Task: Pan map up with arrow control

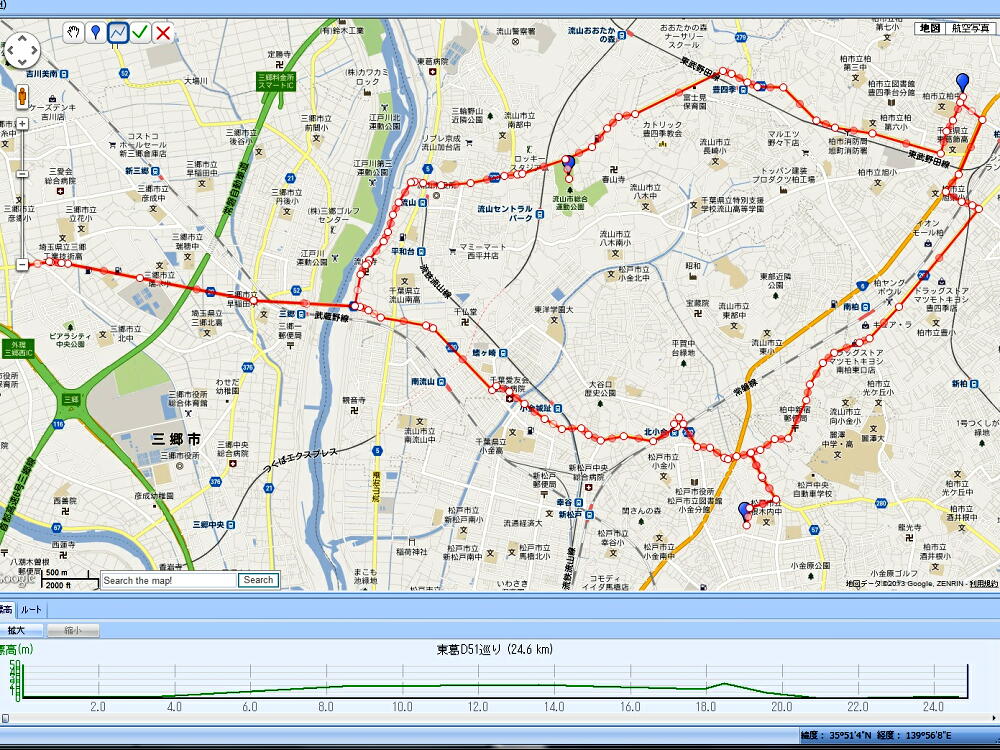Action: (x=22, y=38)
